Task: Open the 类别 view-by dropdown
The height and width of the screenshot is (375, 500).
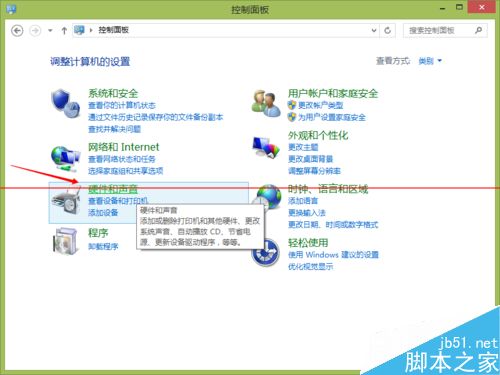Action: pos(430,61)
